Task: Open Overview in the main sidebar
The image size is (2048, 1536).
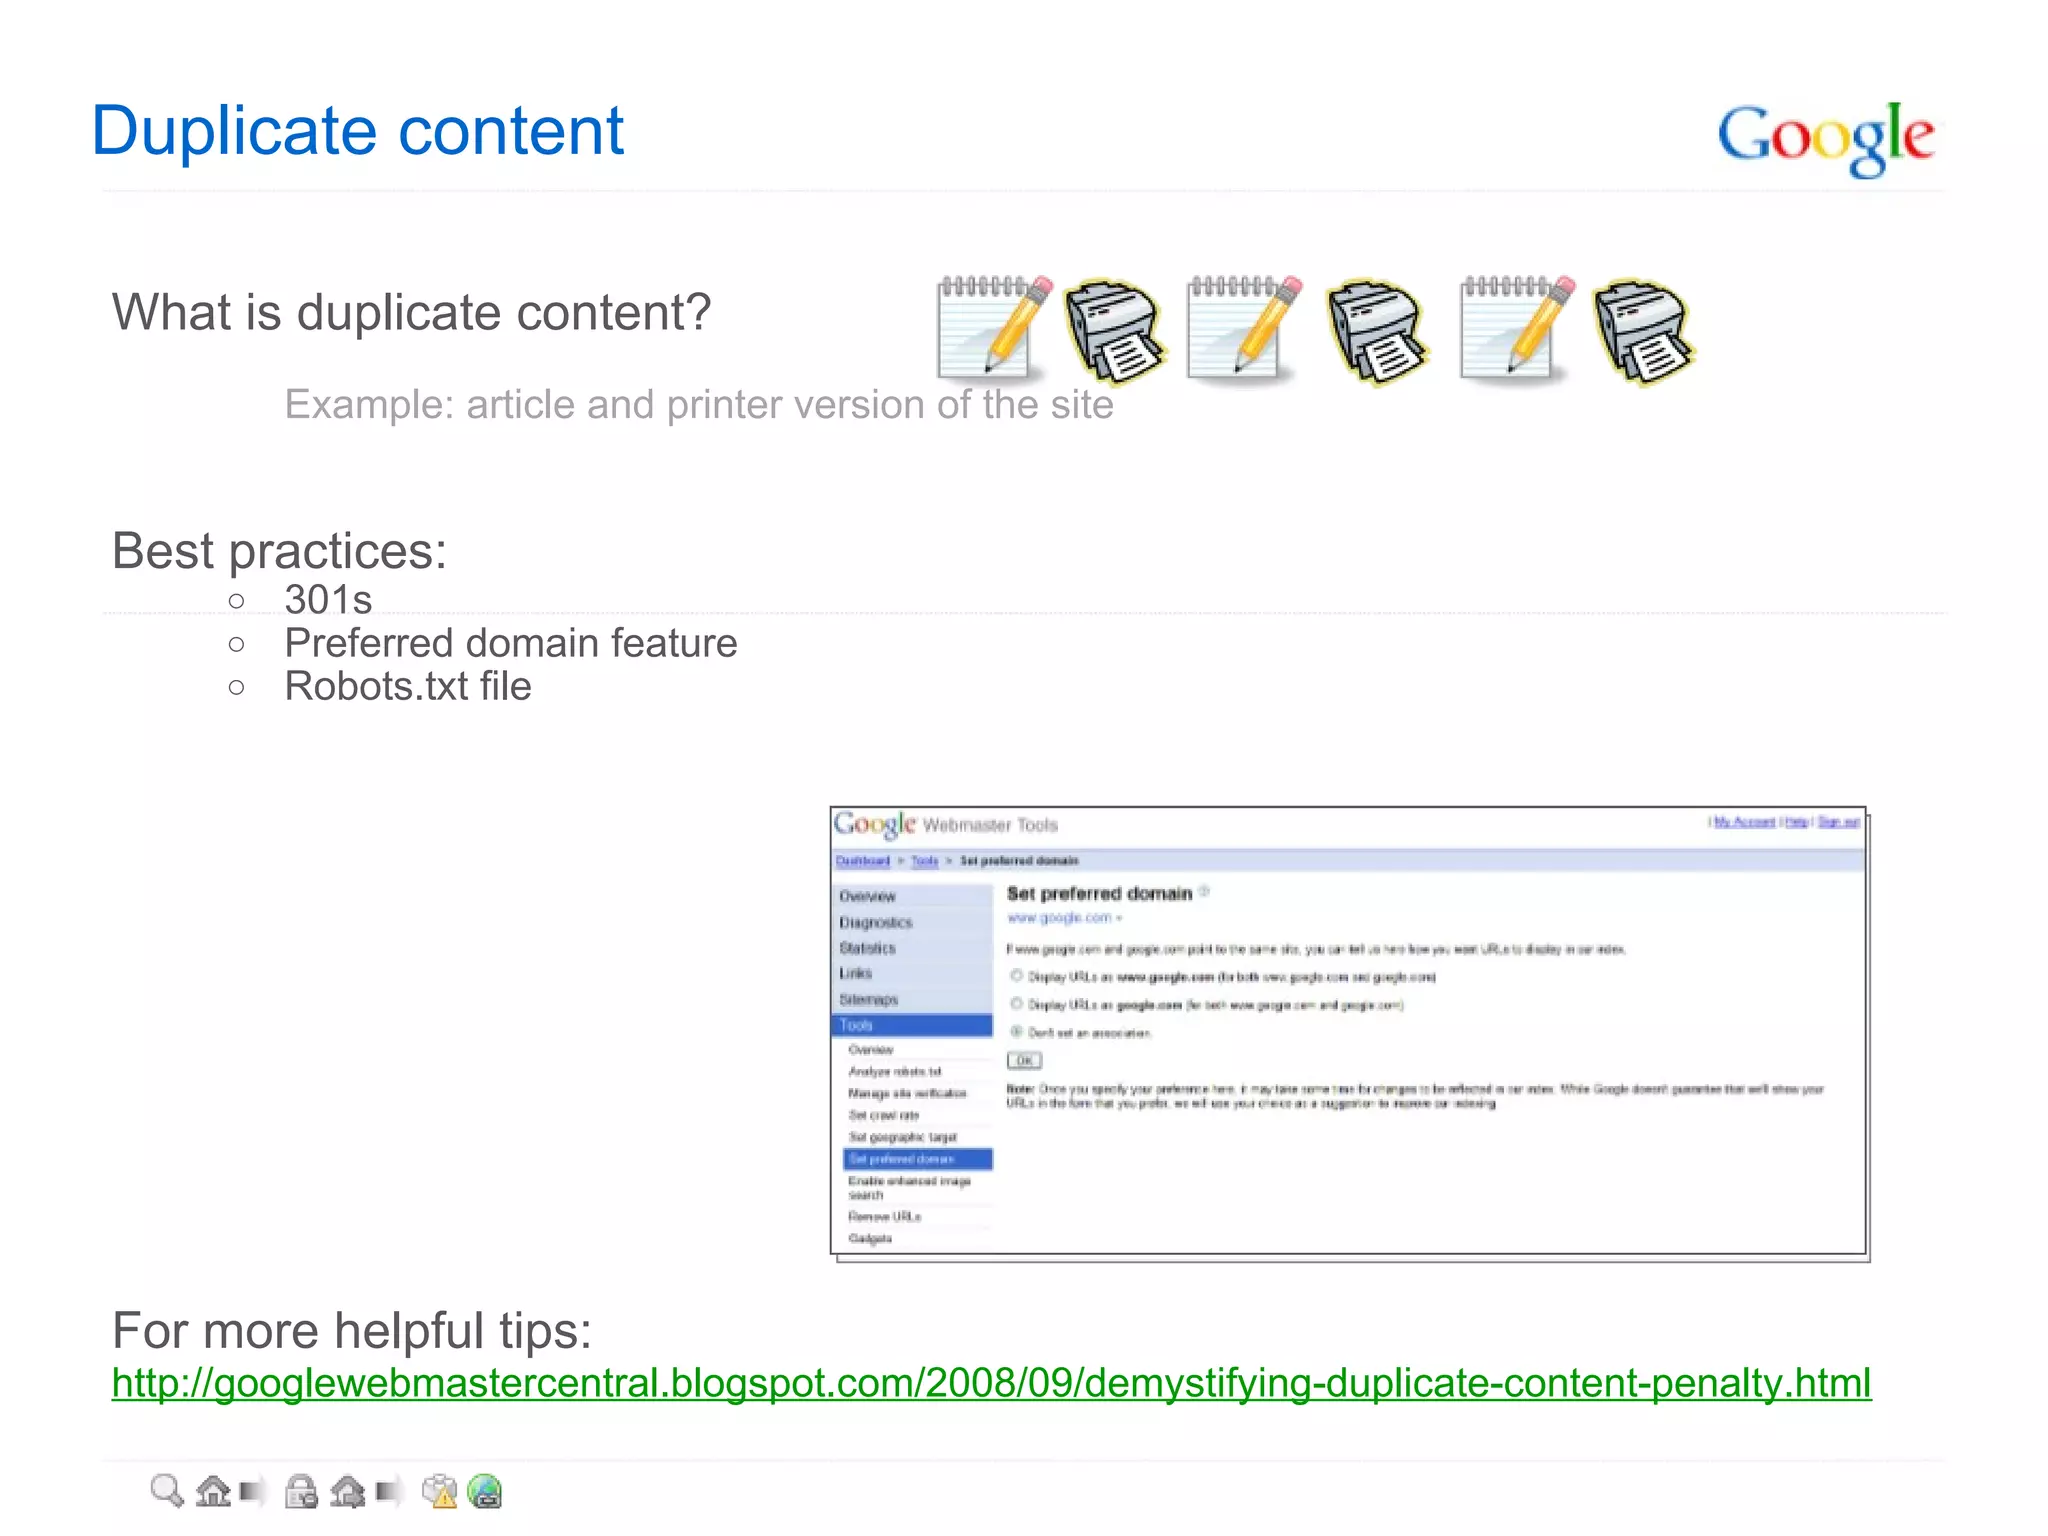Action: pyautogui.click(x=912, y=896)
